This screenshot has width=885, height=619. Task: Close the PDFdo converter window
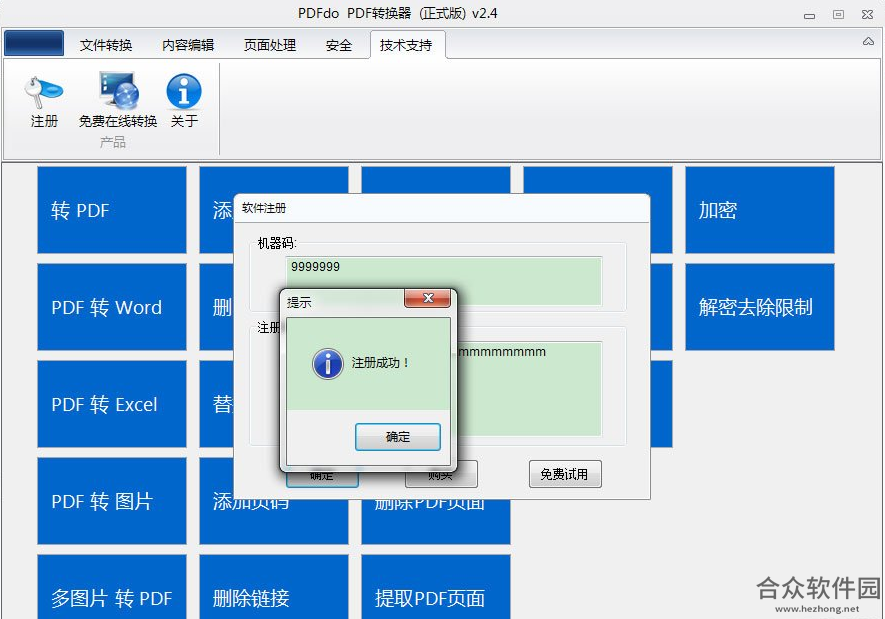click(x=868, y=15)
